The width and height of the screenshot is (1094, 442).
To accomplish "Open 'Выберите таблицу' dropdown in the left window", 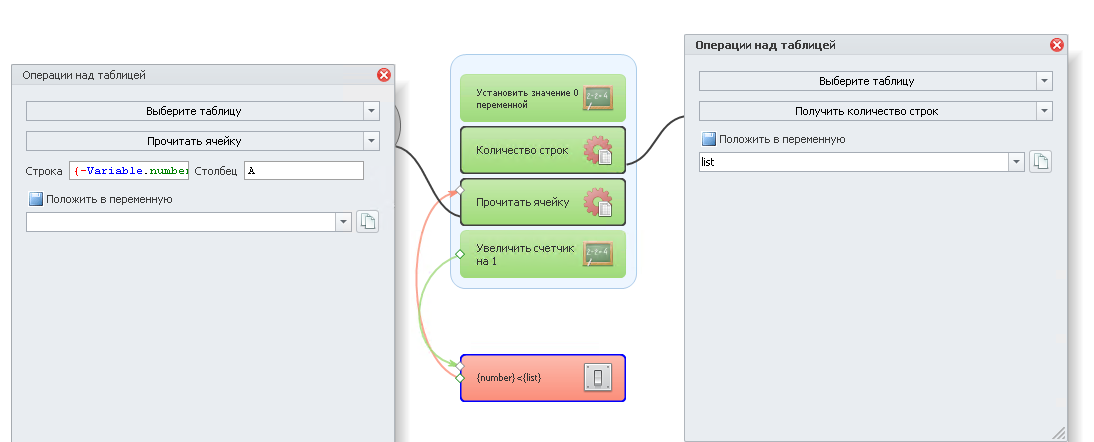I will point(372,111).
